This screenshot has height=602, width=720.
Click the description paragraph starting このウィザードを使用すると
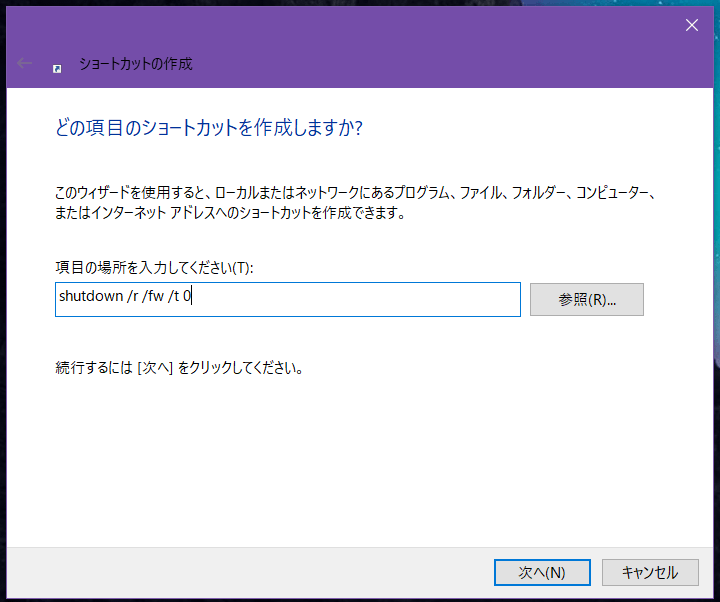point(354,203)
